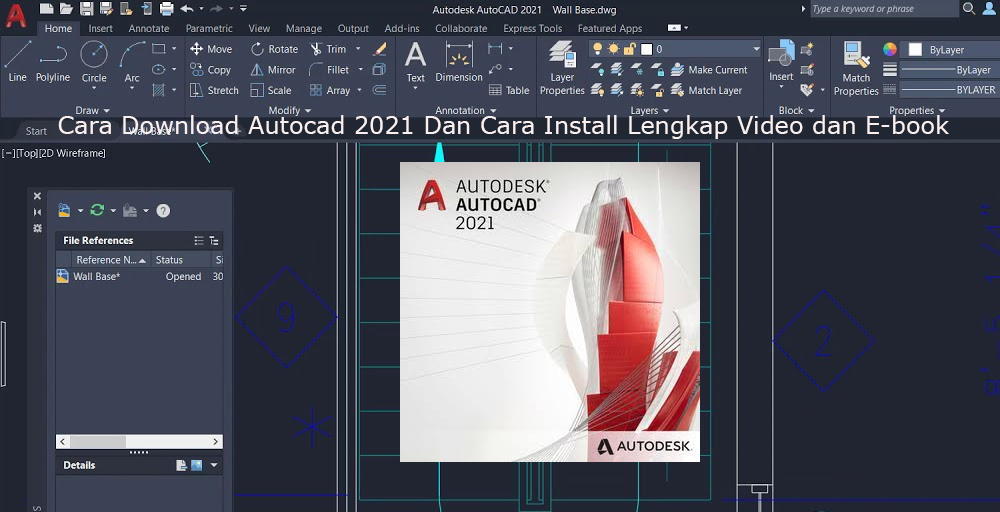Click the Offset icon in Modify panel
Image resolution: width=1000 pixels, height=512 pixels.
pos(379,90)
